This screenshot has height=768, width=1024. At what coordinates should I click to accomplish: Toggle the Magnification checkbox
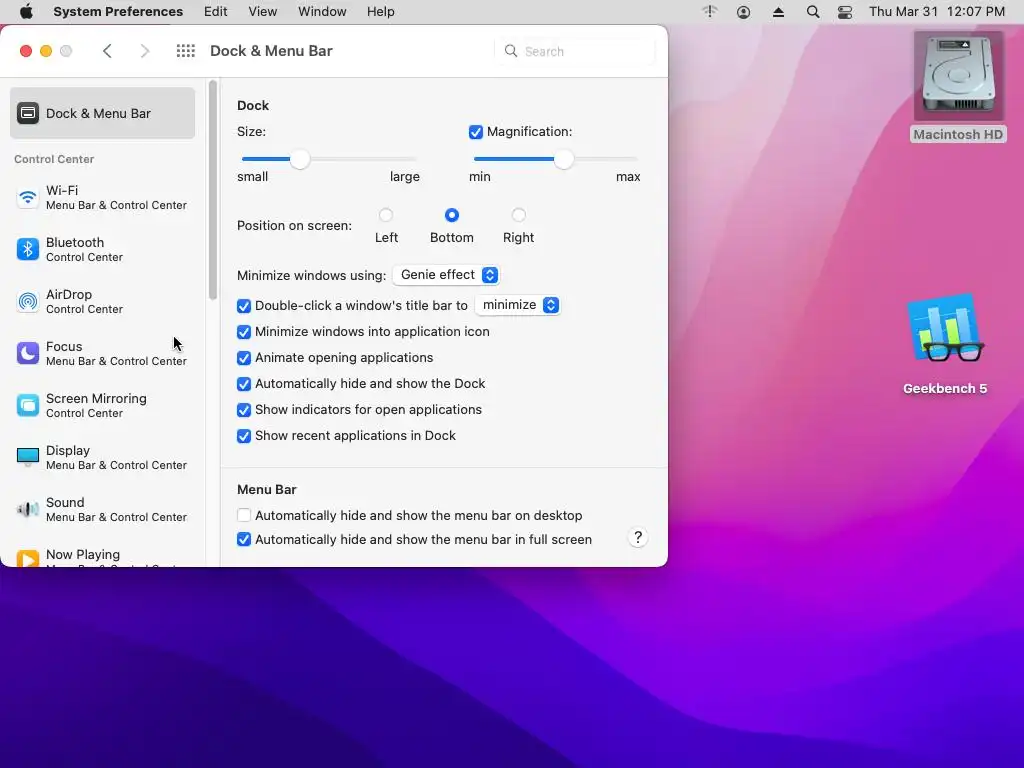point(475,132)
